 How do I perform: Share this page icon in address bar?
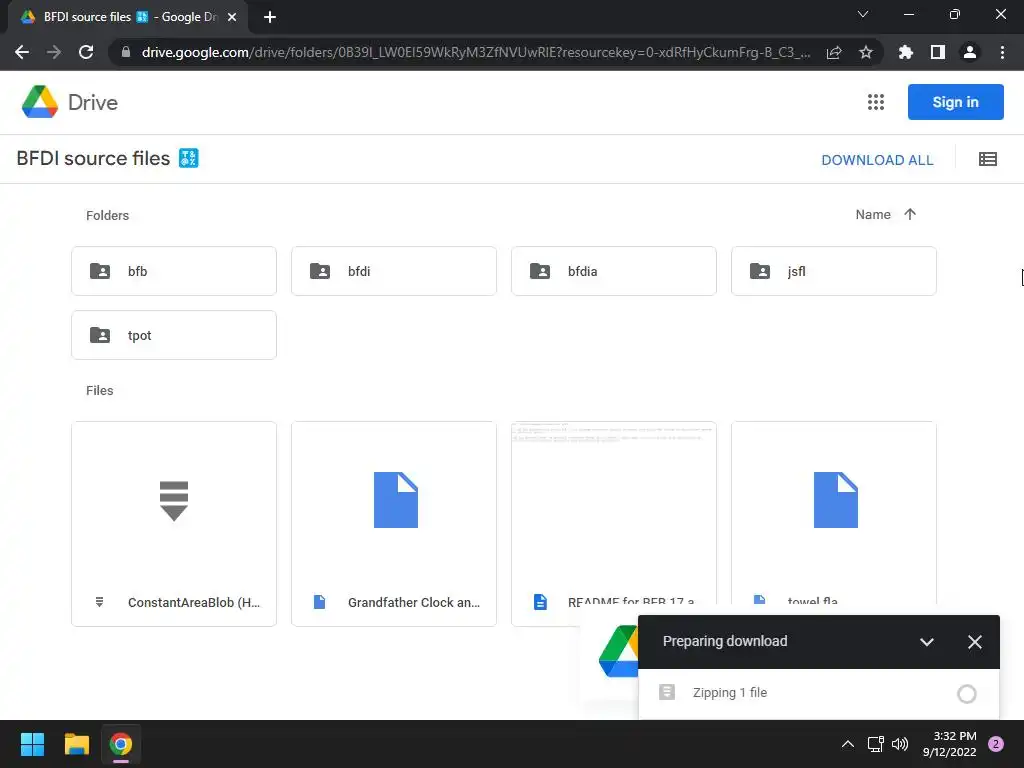834,52
